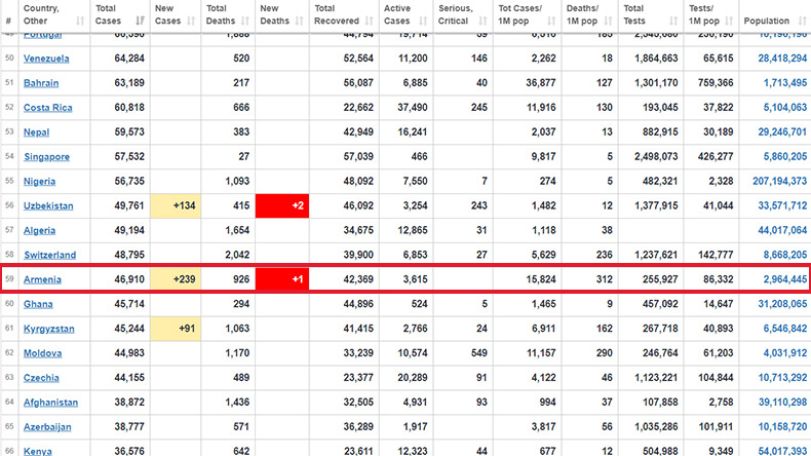Open the Kenya country link
811x456 pixels.
point(37,451)
